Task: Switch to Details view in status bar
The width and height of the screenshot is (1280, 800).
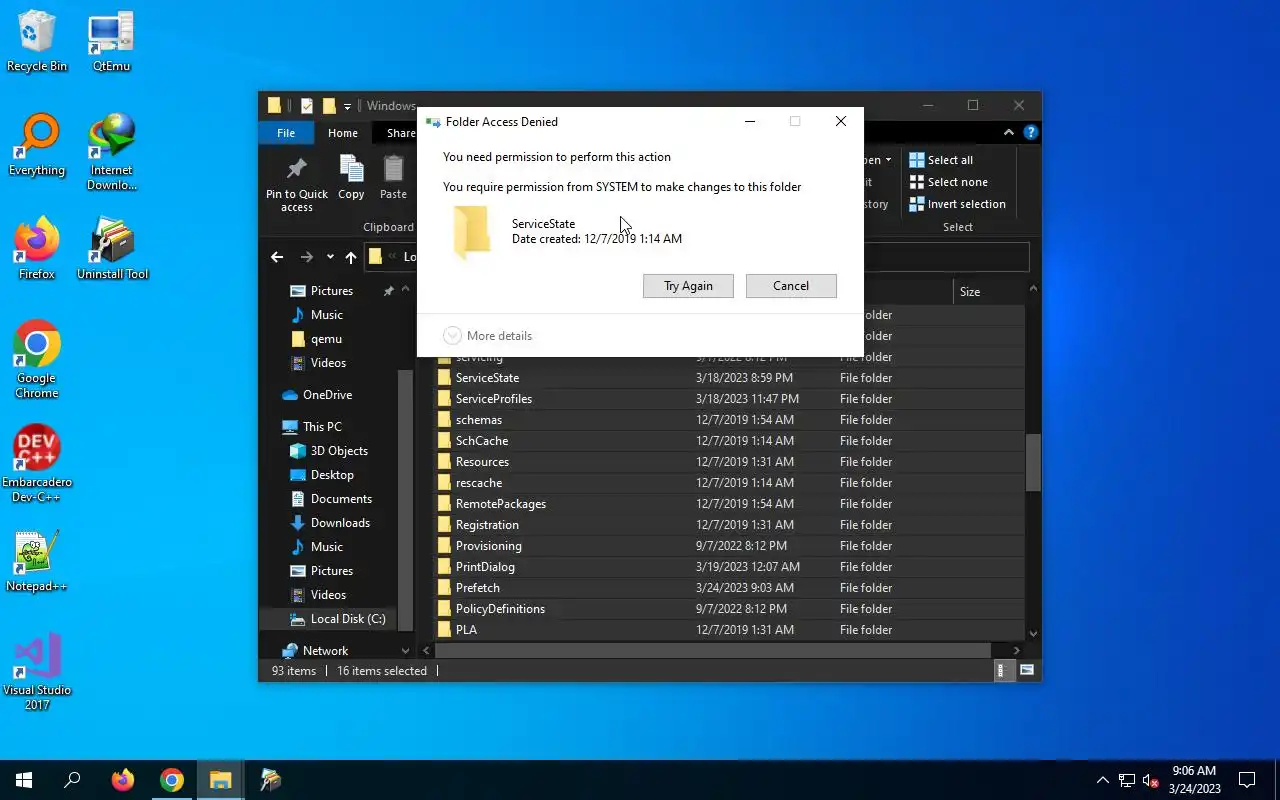Action: coord(1003,671)
